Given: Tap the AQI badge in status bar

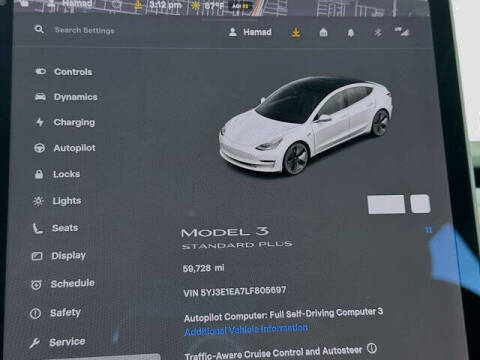Looking at the screenshot, I should pos(240,6).
